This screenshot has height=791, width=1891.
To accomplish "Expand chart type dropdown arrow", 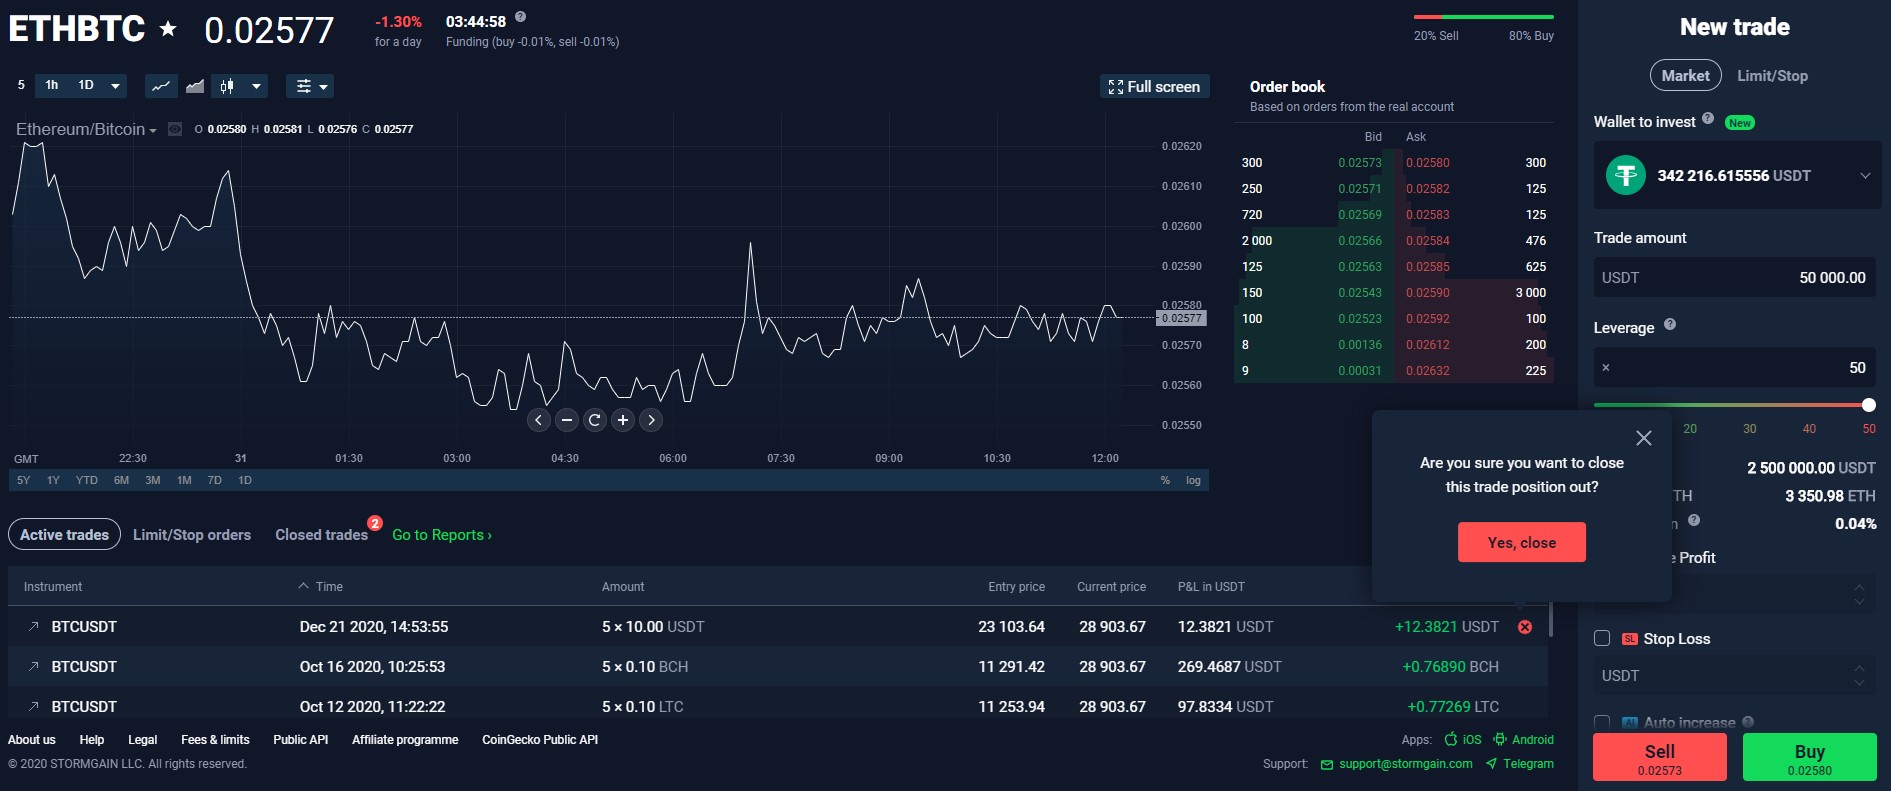I will (x=257, y=86).
